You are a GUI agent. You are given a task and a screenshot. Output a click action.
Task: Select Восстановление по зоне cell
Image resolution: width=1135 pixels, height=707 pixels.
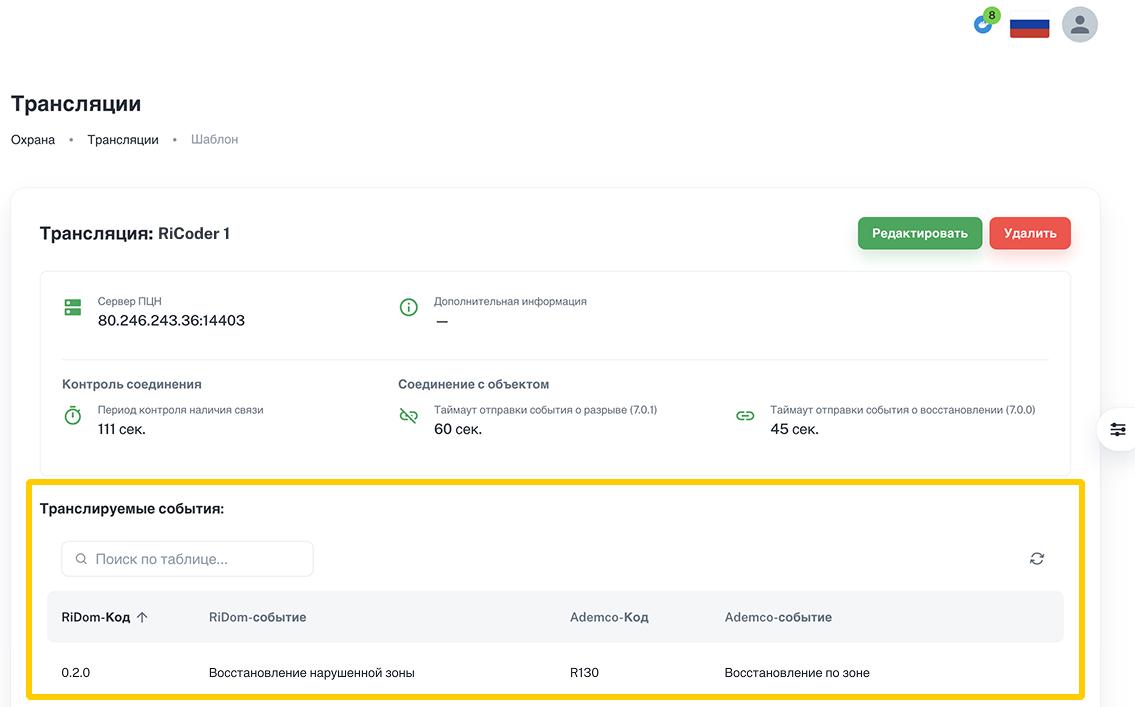[x=797, y=672]
